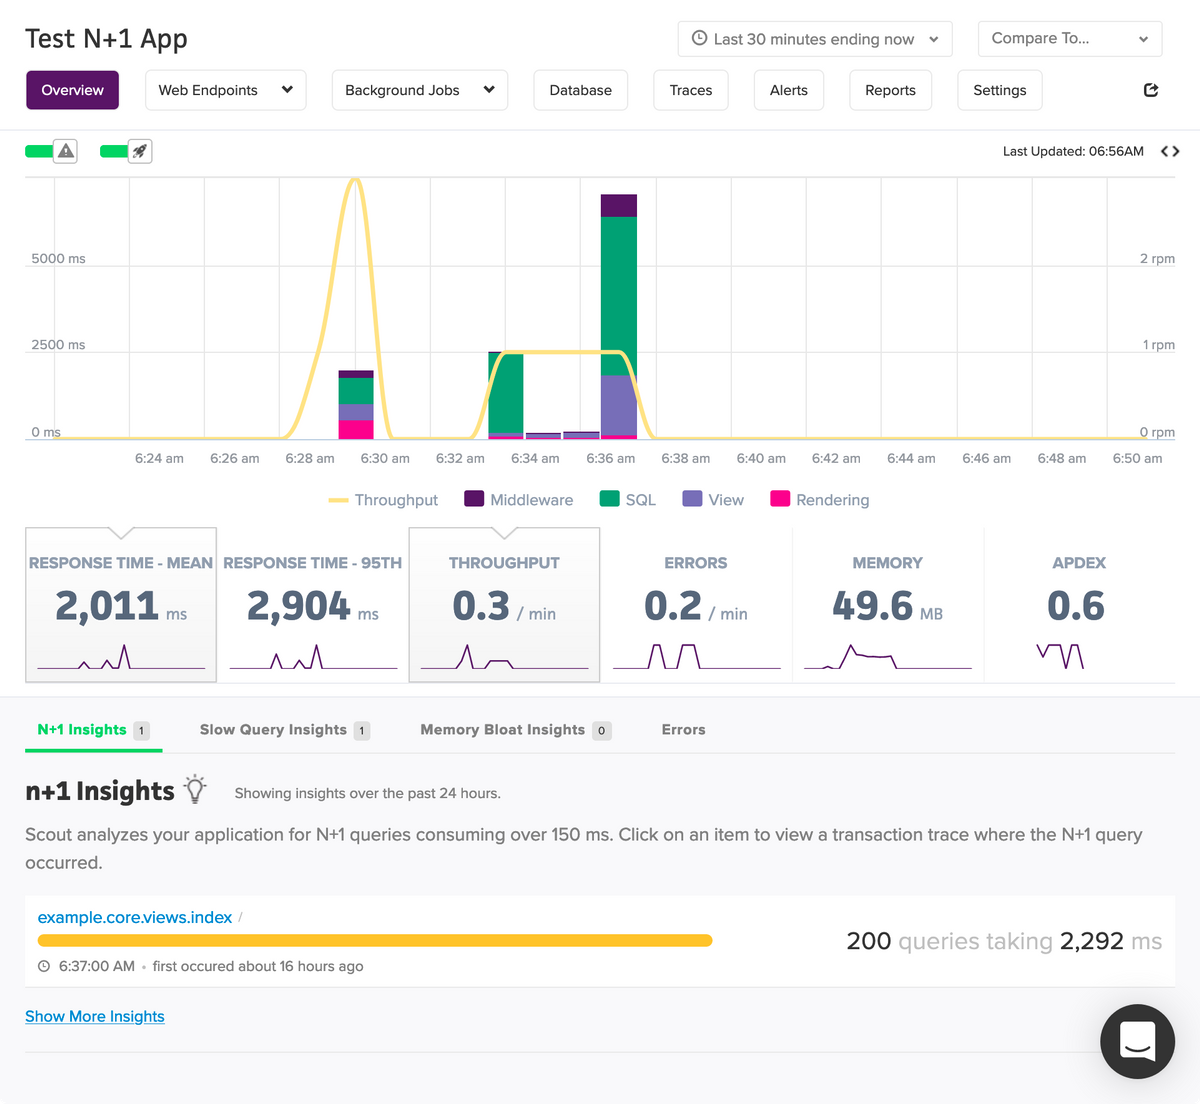Open the example.core.views.index link
This screenshot has width=1200, height=1104.
tap(135, 917)
